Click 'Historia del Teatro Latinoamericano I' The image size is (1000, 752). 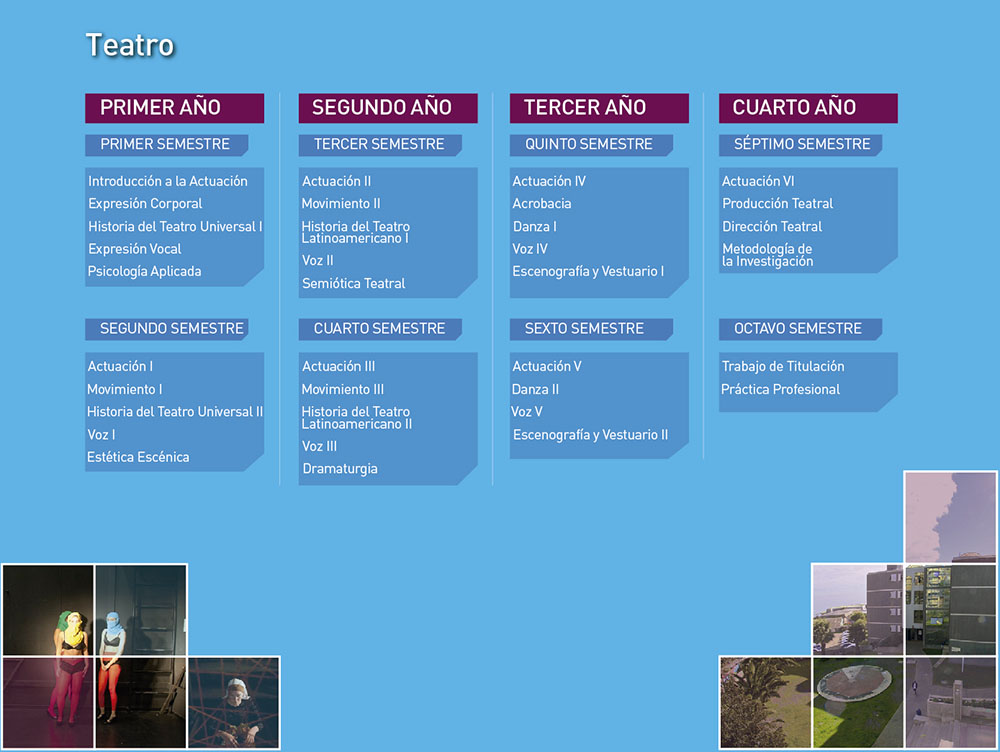355,232
